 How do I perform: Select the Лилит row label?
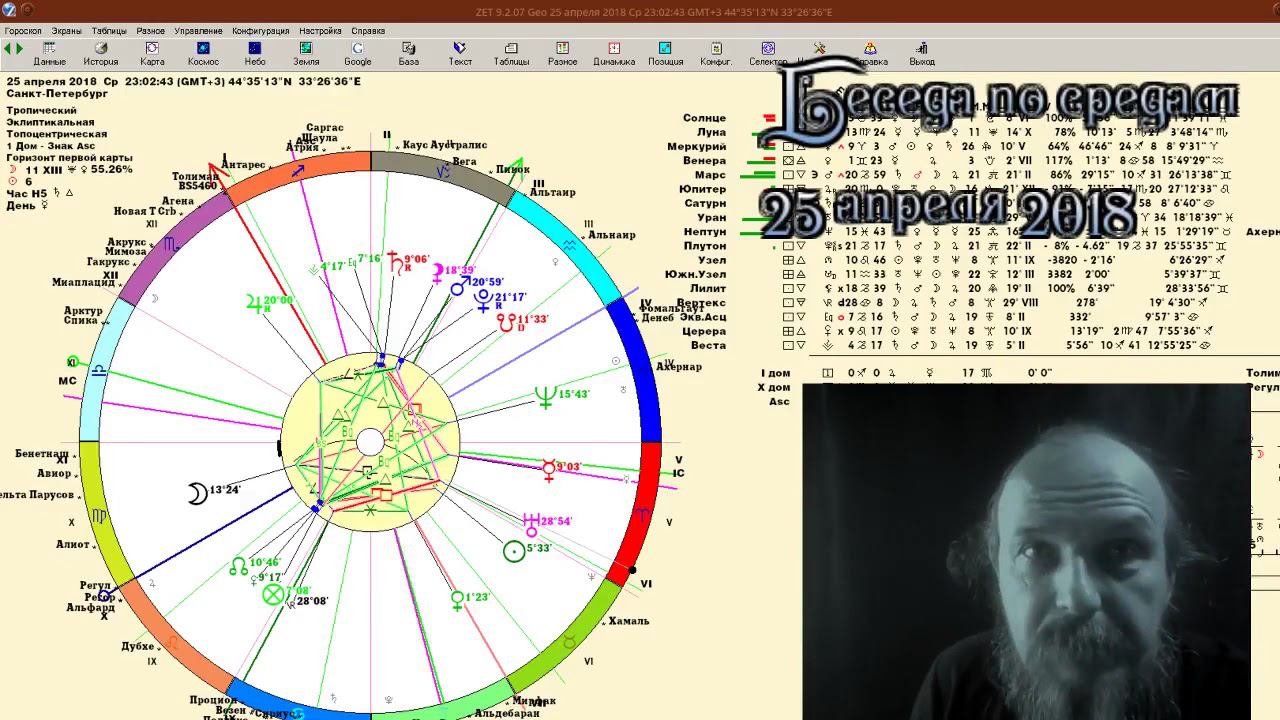(708, 288)
